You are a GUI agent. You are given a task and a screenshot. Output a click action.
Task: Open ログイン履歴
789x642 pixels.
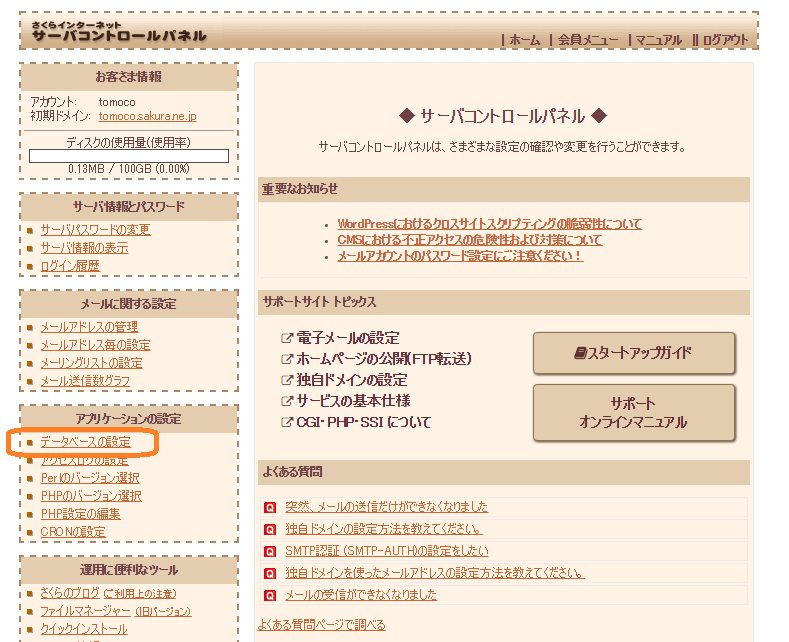[70, 266]
